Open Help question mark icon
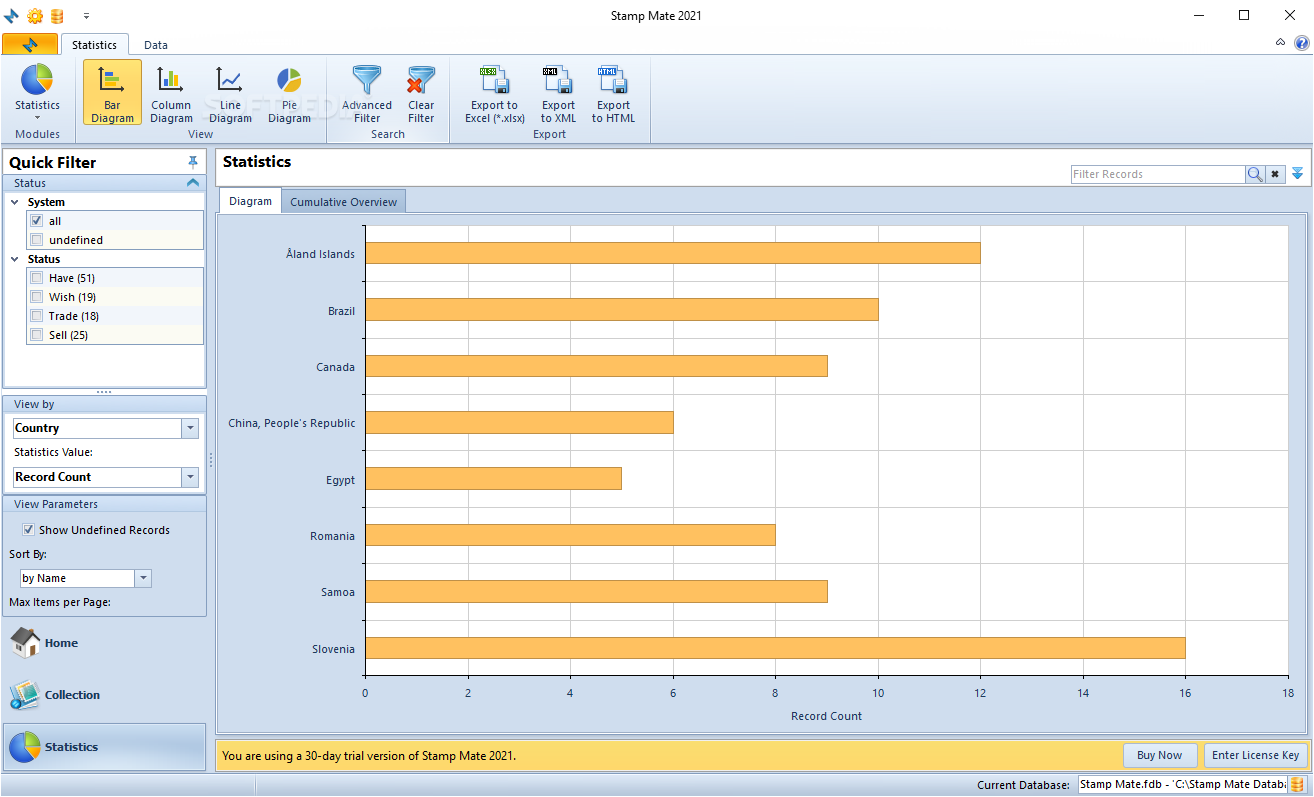 click(x=1301, y=43)
